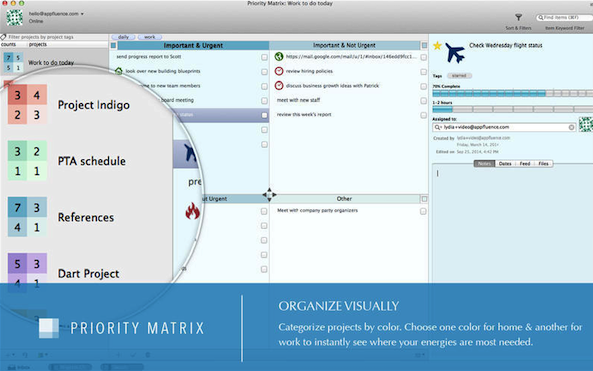The height and width of the screenshot is (371, 593).
Task: Click the square icon right of Important & Not Urgent header
Action: (x=424, y=45)
